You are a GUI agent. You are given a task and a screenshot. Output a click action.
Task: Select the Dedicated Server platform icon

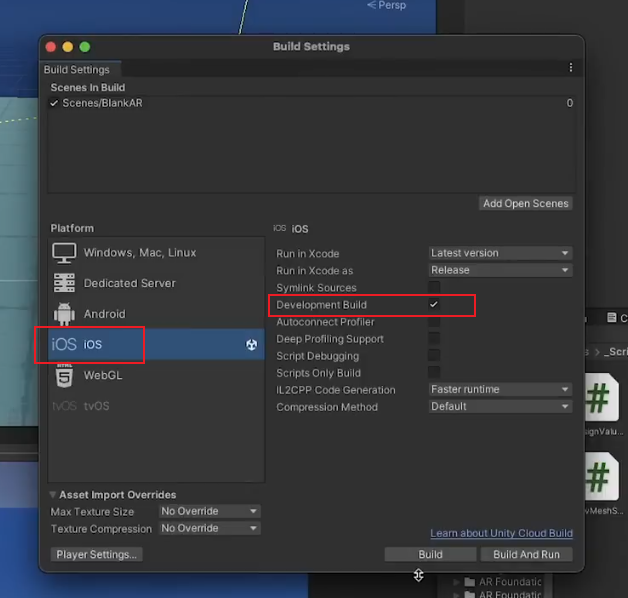pos(64,283)
